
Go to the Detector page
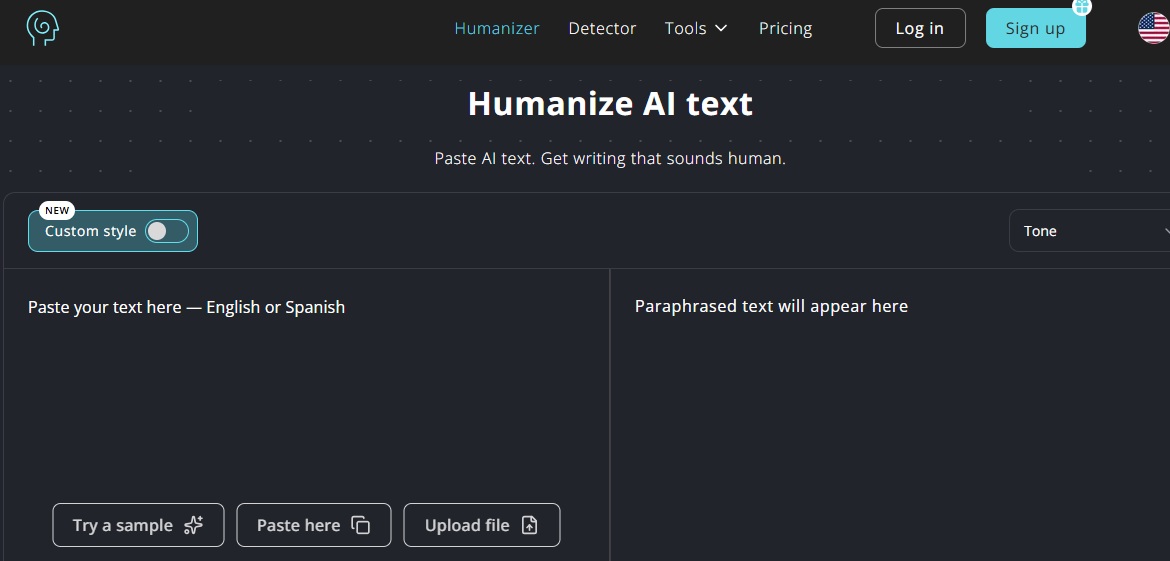tap(602, 28)
